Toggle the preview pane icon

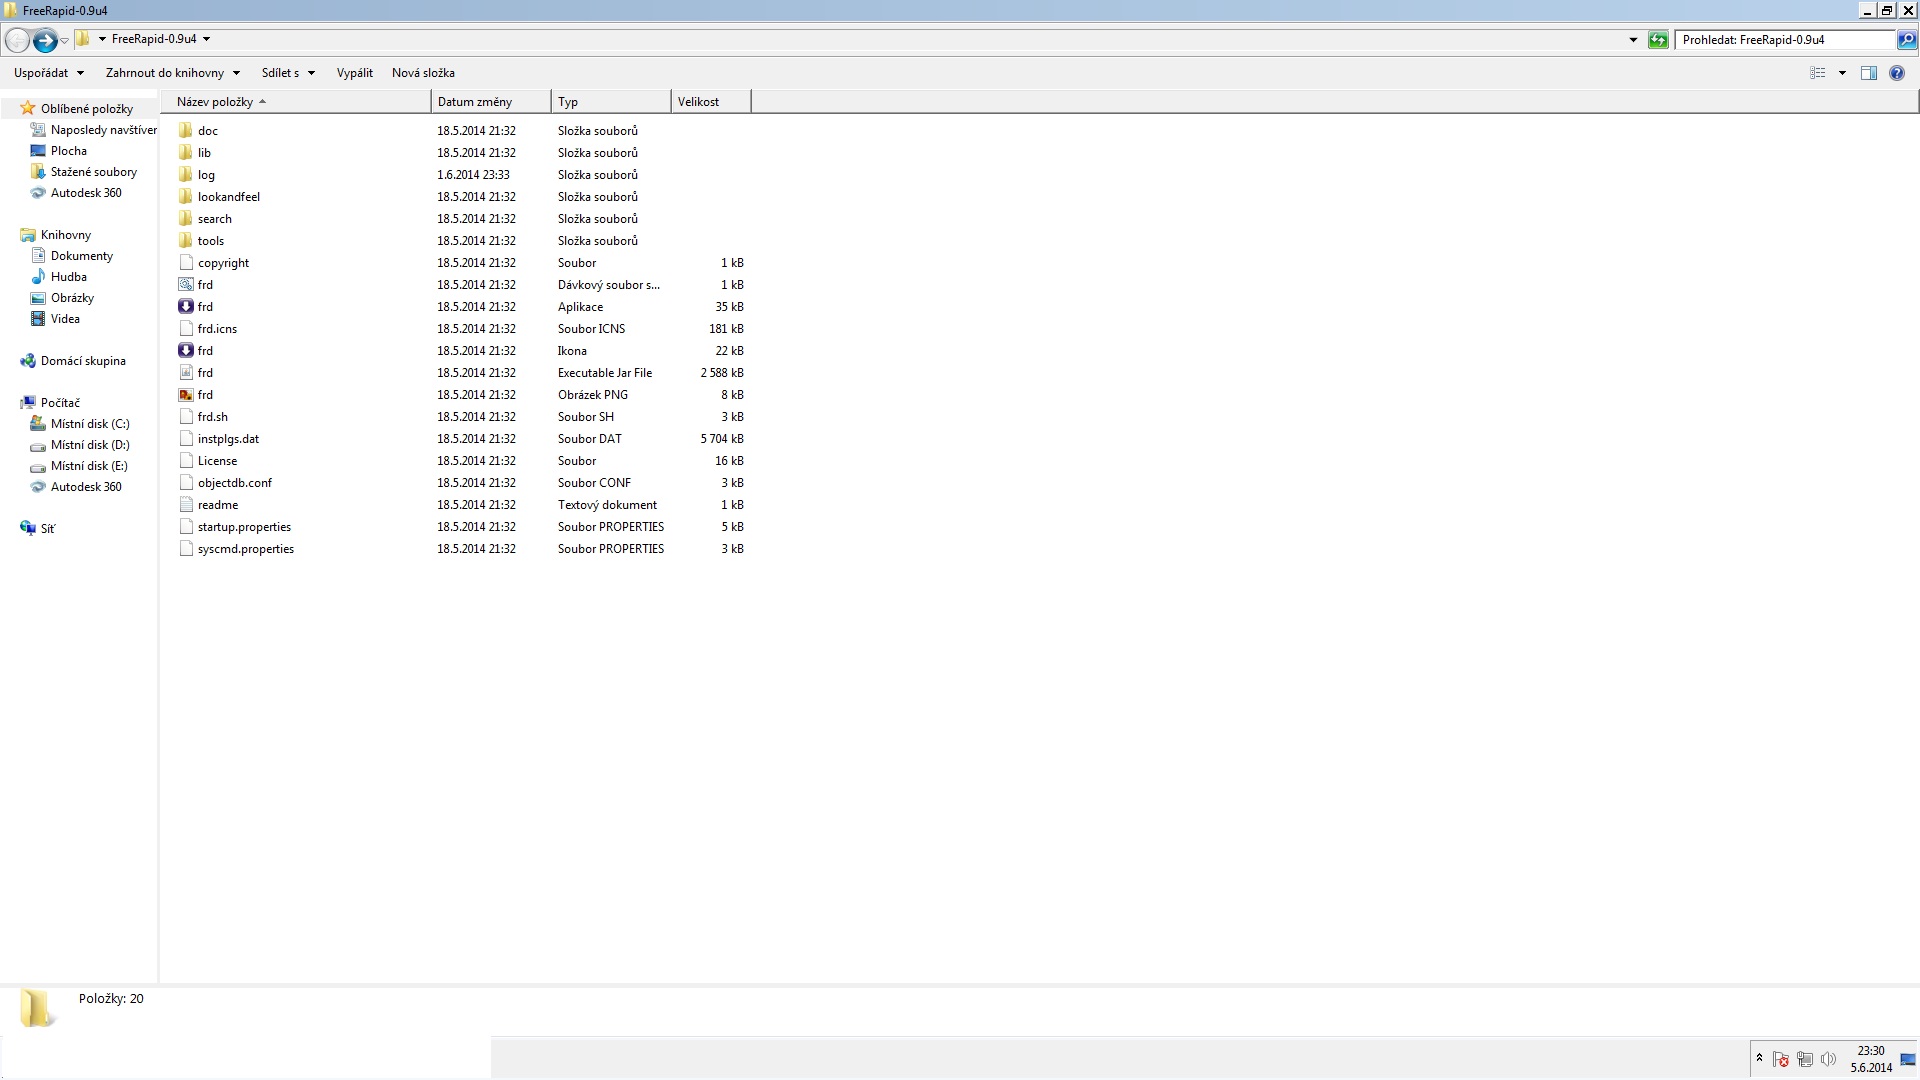(x=1868, y=73)
